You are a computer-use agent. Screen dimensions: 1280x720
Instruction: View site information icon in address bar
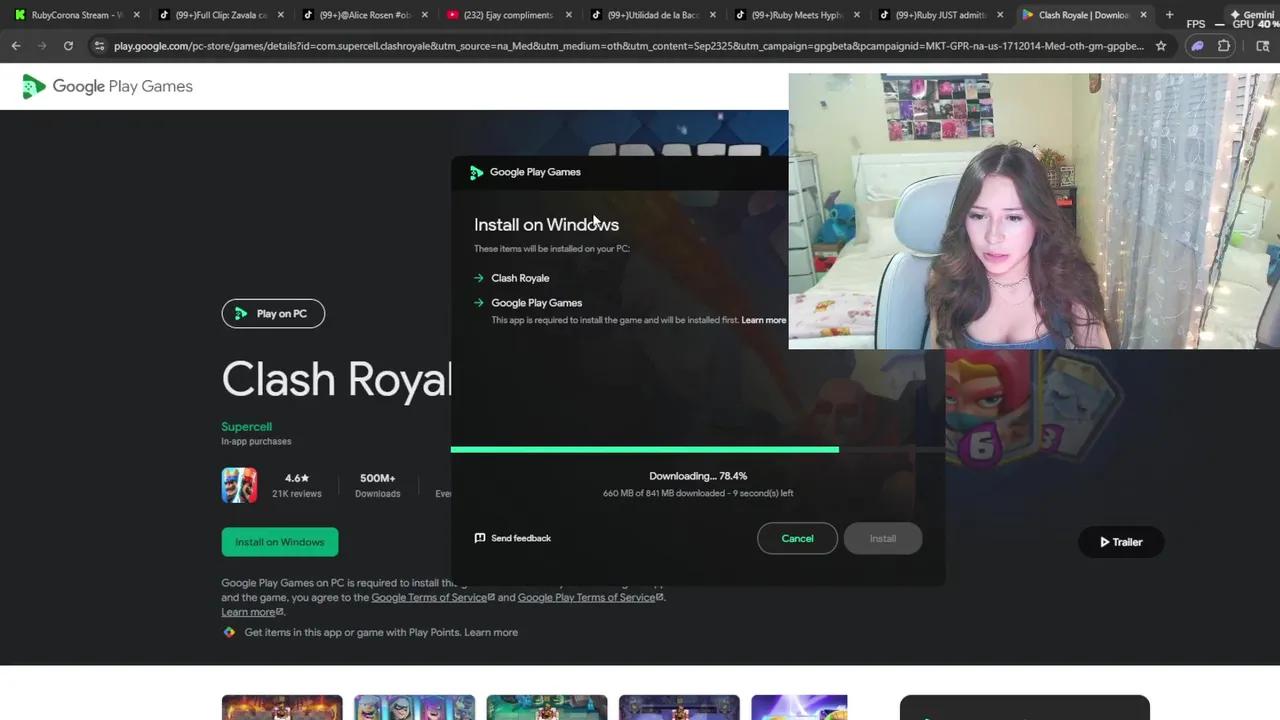[x=98, y=46]
